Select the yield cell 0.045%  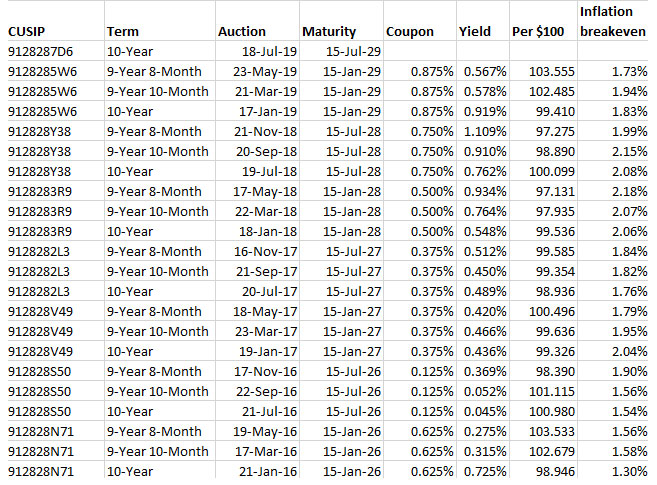[x=483, y=412]
